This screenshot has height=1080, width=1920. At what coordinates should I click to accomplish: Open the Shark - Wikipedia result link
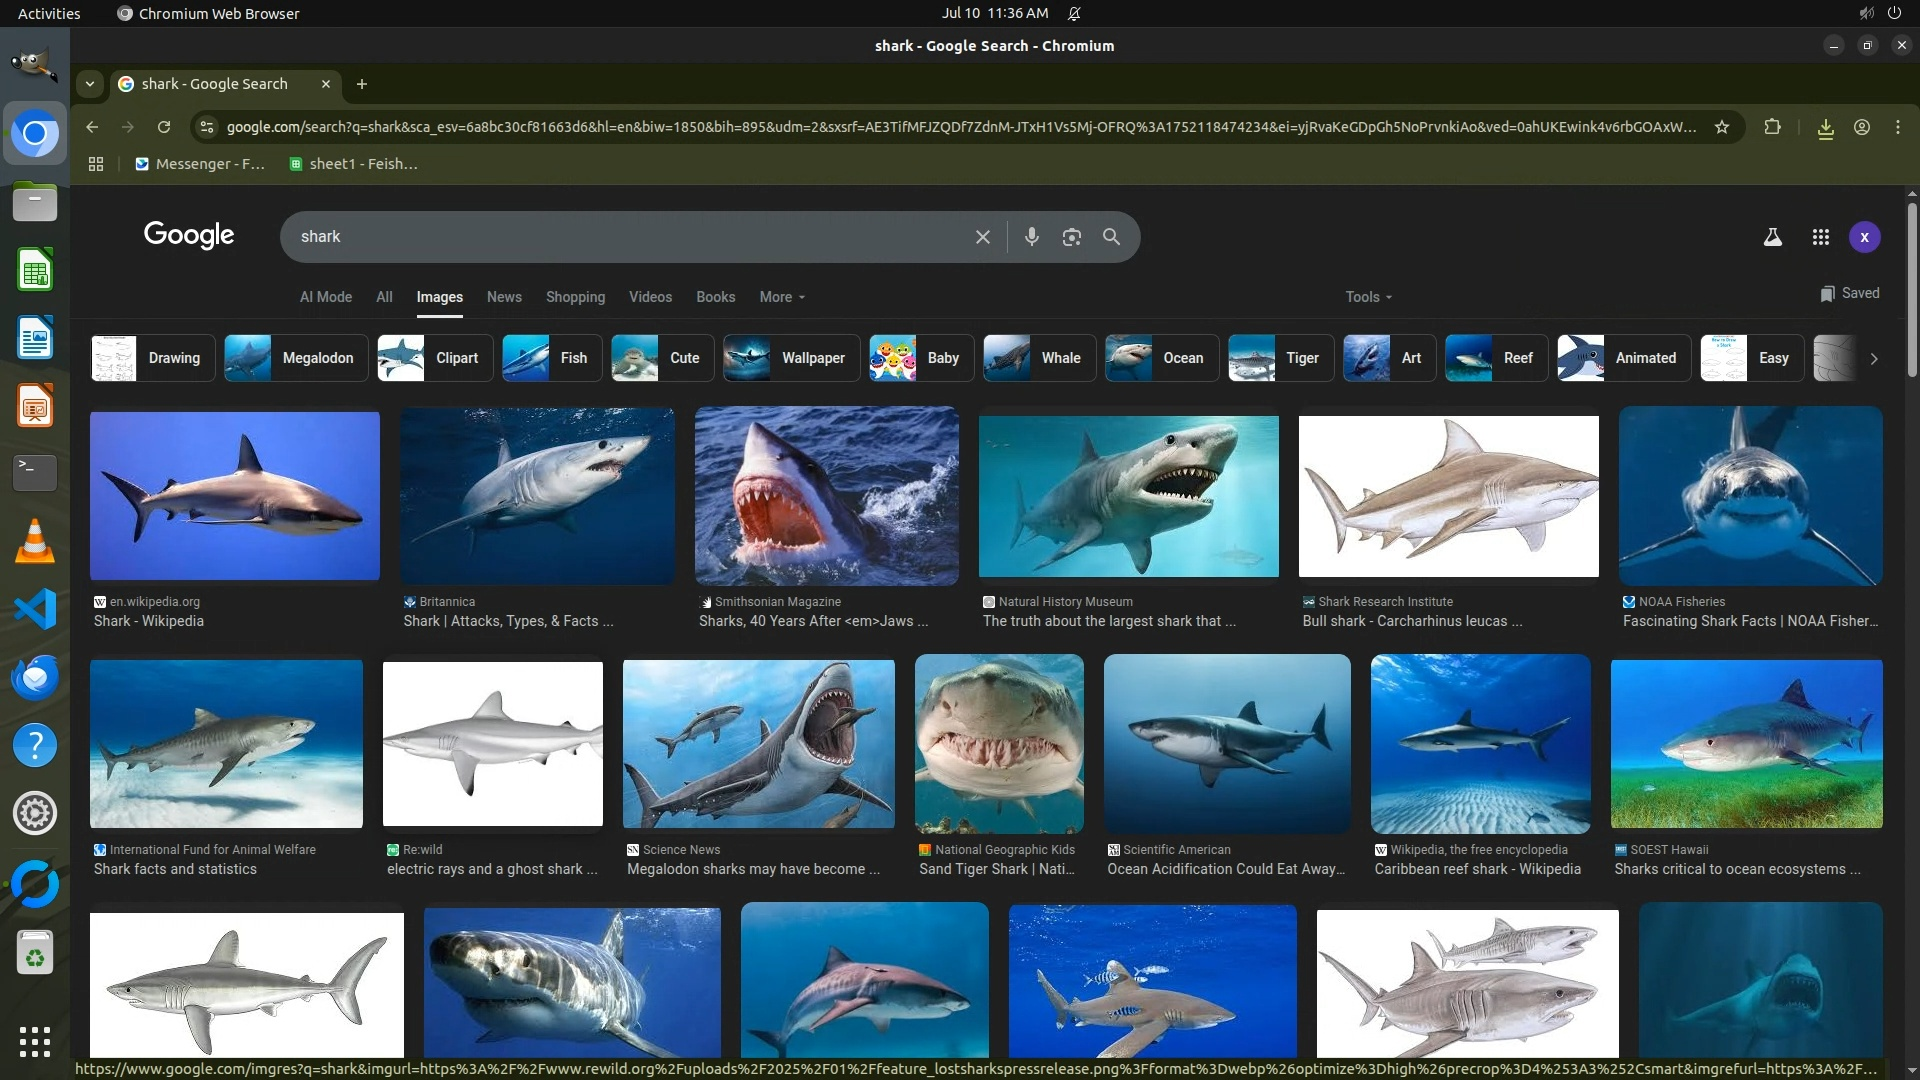click(149, 621)
